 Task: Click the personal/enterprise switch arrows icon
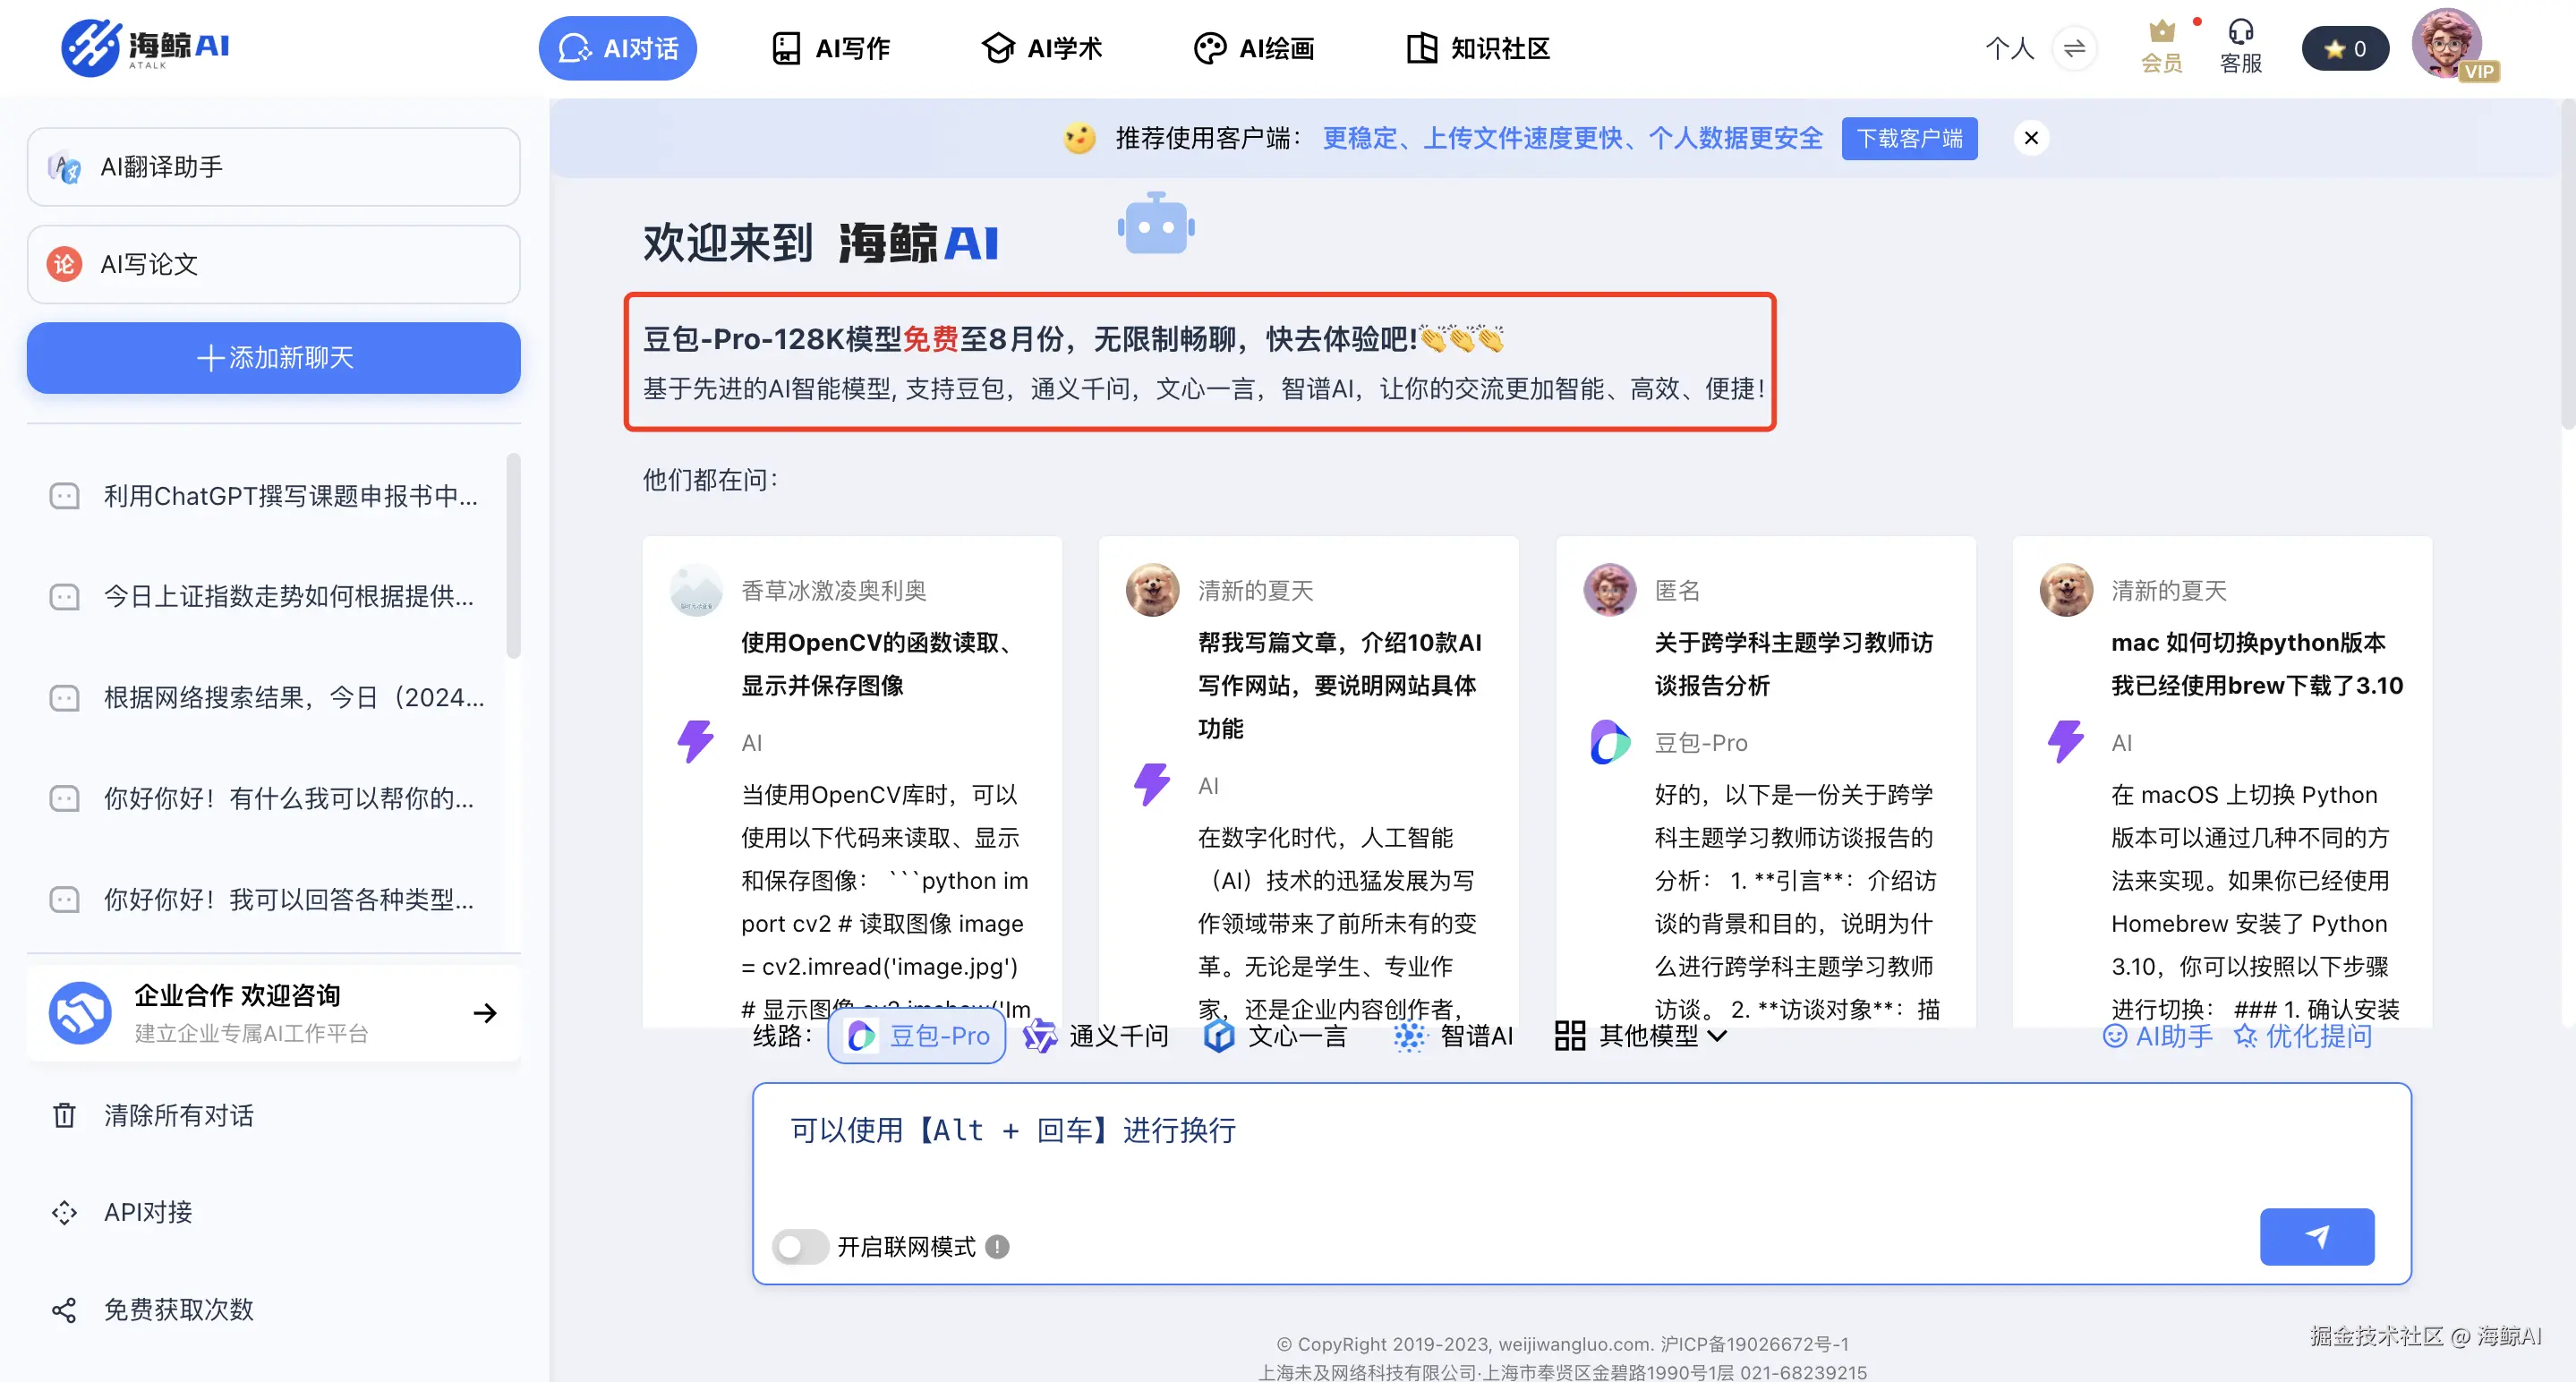coord(2074,48)
